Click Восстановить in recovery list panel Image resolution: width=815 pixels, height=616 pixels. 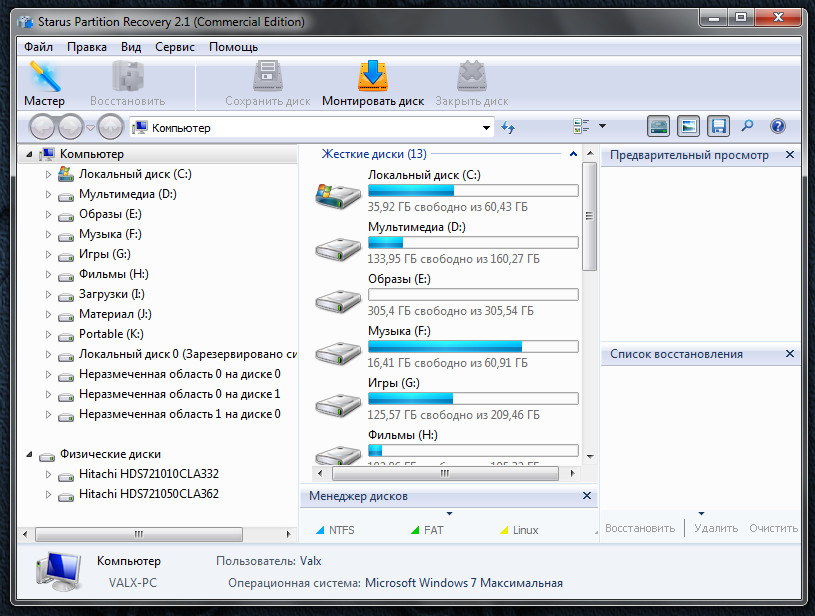coord(640,528)
